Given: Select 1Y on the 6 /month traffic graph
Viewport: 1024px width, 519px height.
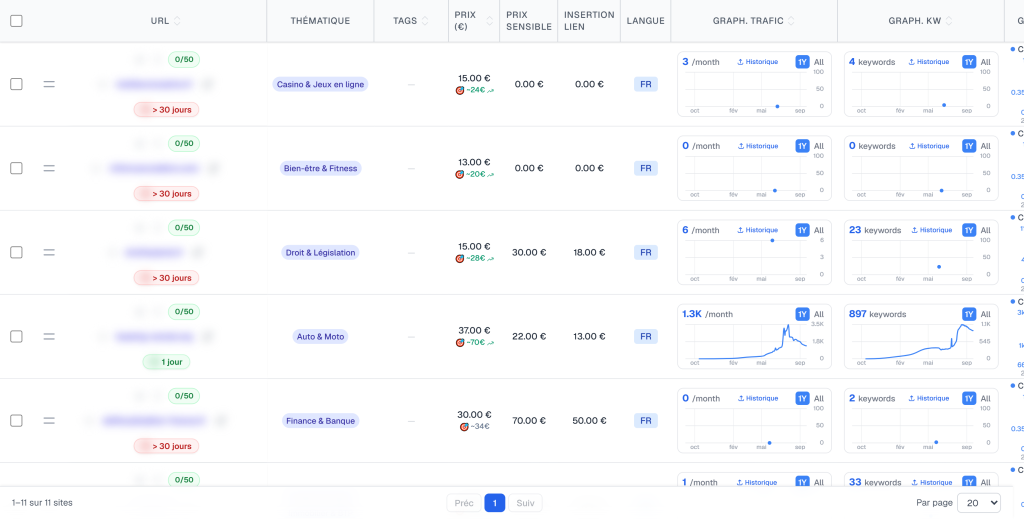Looking at the screenshot, I should click(x=803, y=230).
